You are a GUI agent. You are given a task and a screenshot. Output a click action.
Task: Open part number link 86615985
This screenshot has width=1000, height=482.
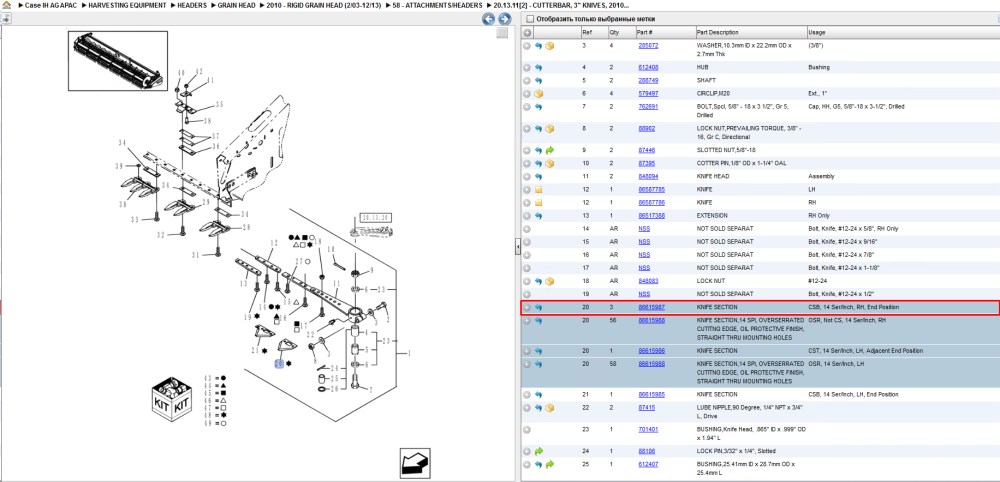(652, 395)
